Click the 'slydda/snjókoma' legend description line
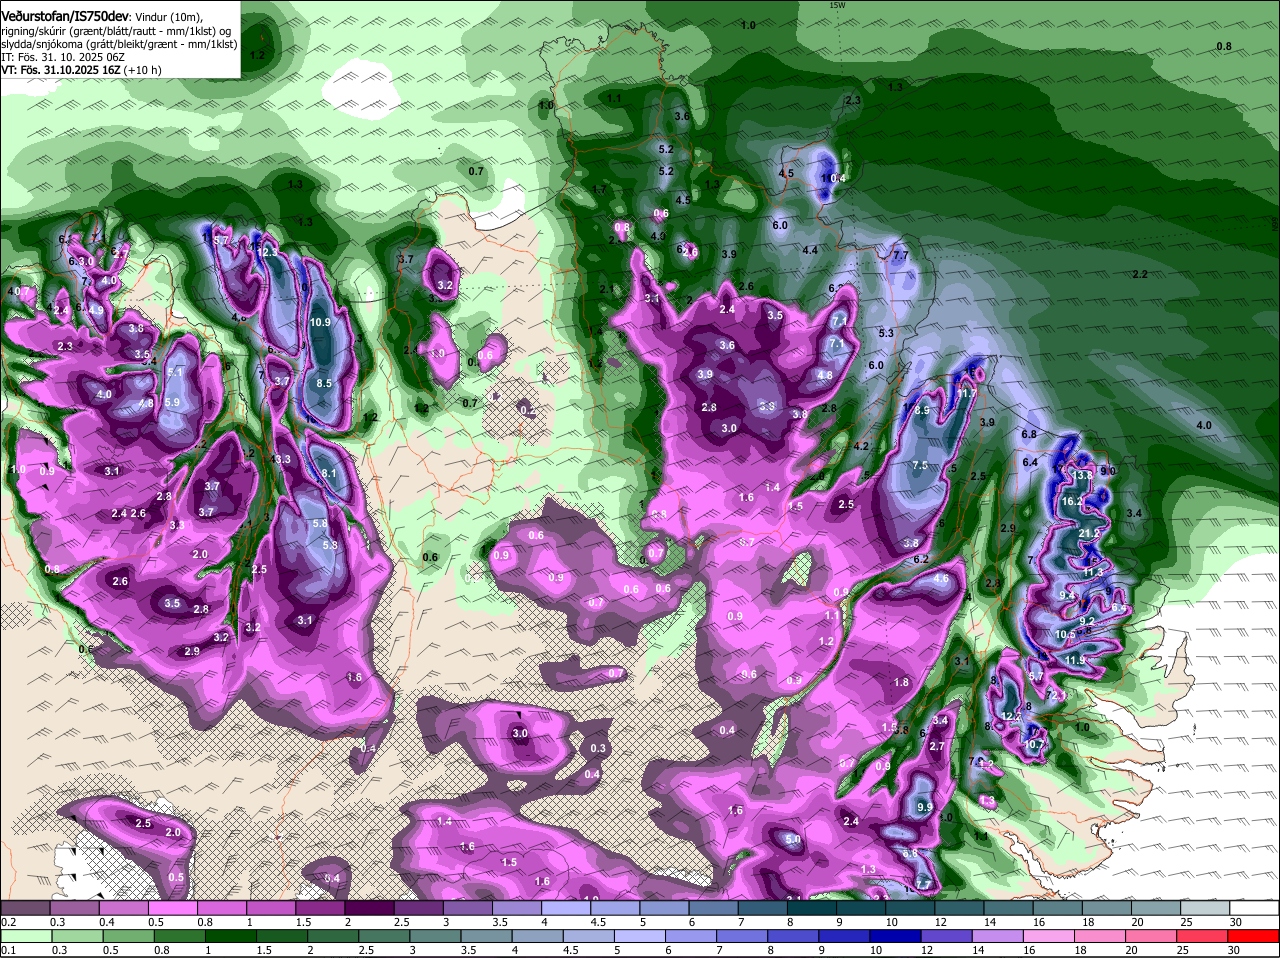Image resolution: width=1280 pixels, height=958 pixels. point(119,44)
